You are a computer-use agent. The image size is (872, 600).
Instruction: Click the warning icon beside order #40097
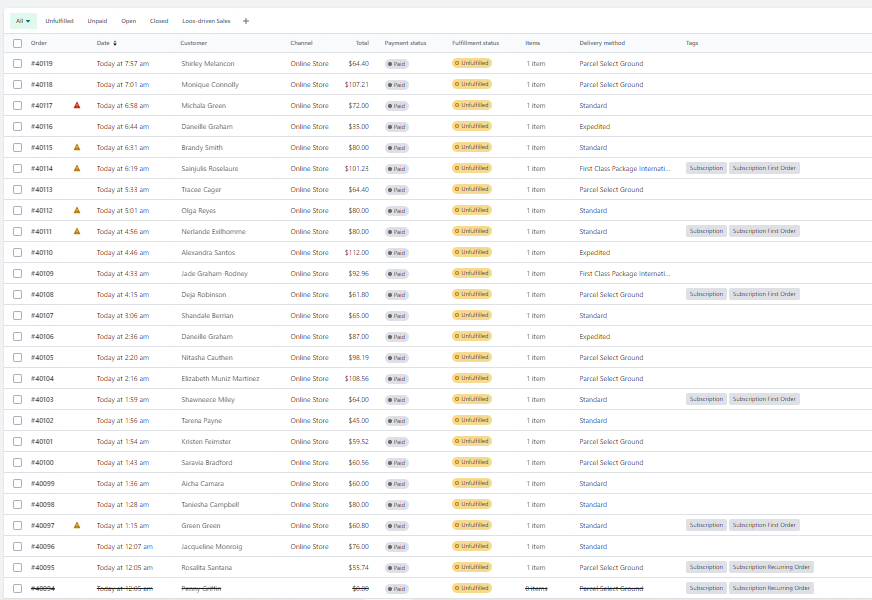coord(77,525)
